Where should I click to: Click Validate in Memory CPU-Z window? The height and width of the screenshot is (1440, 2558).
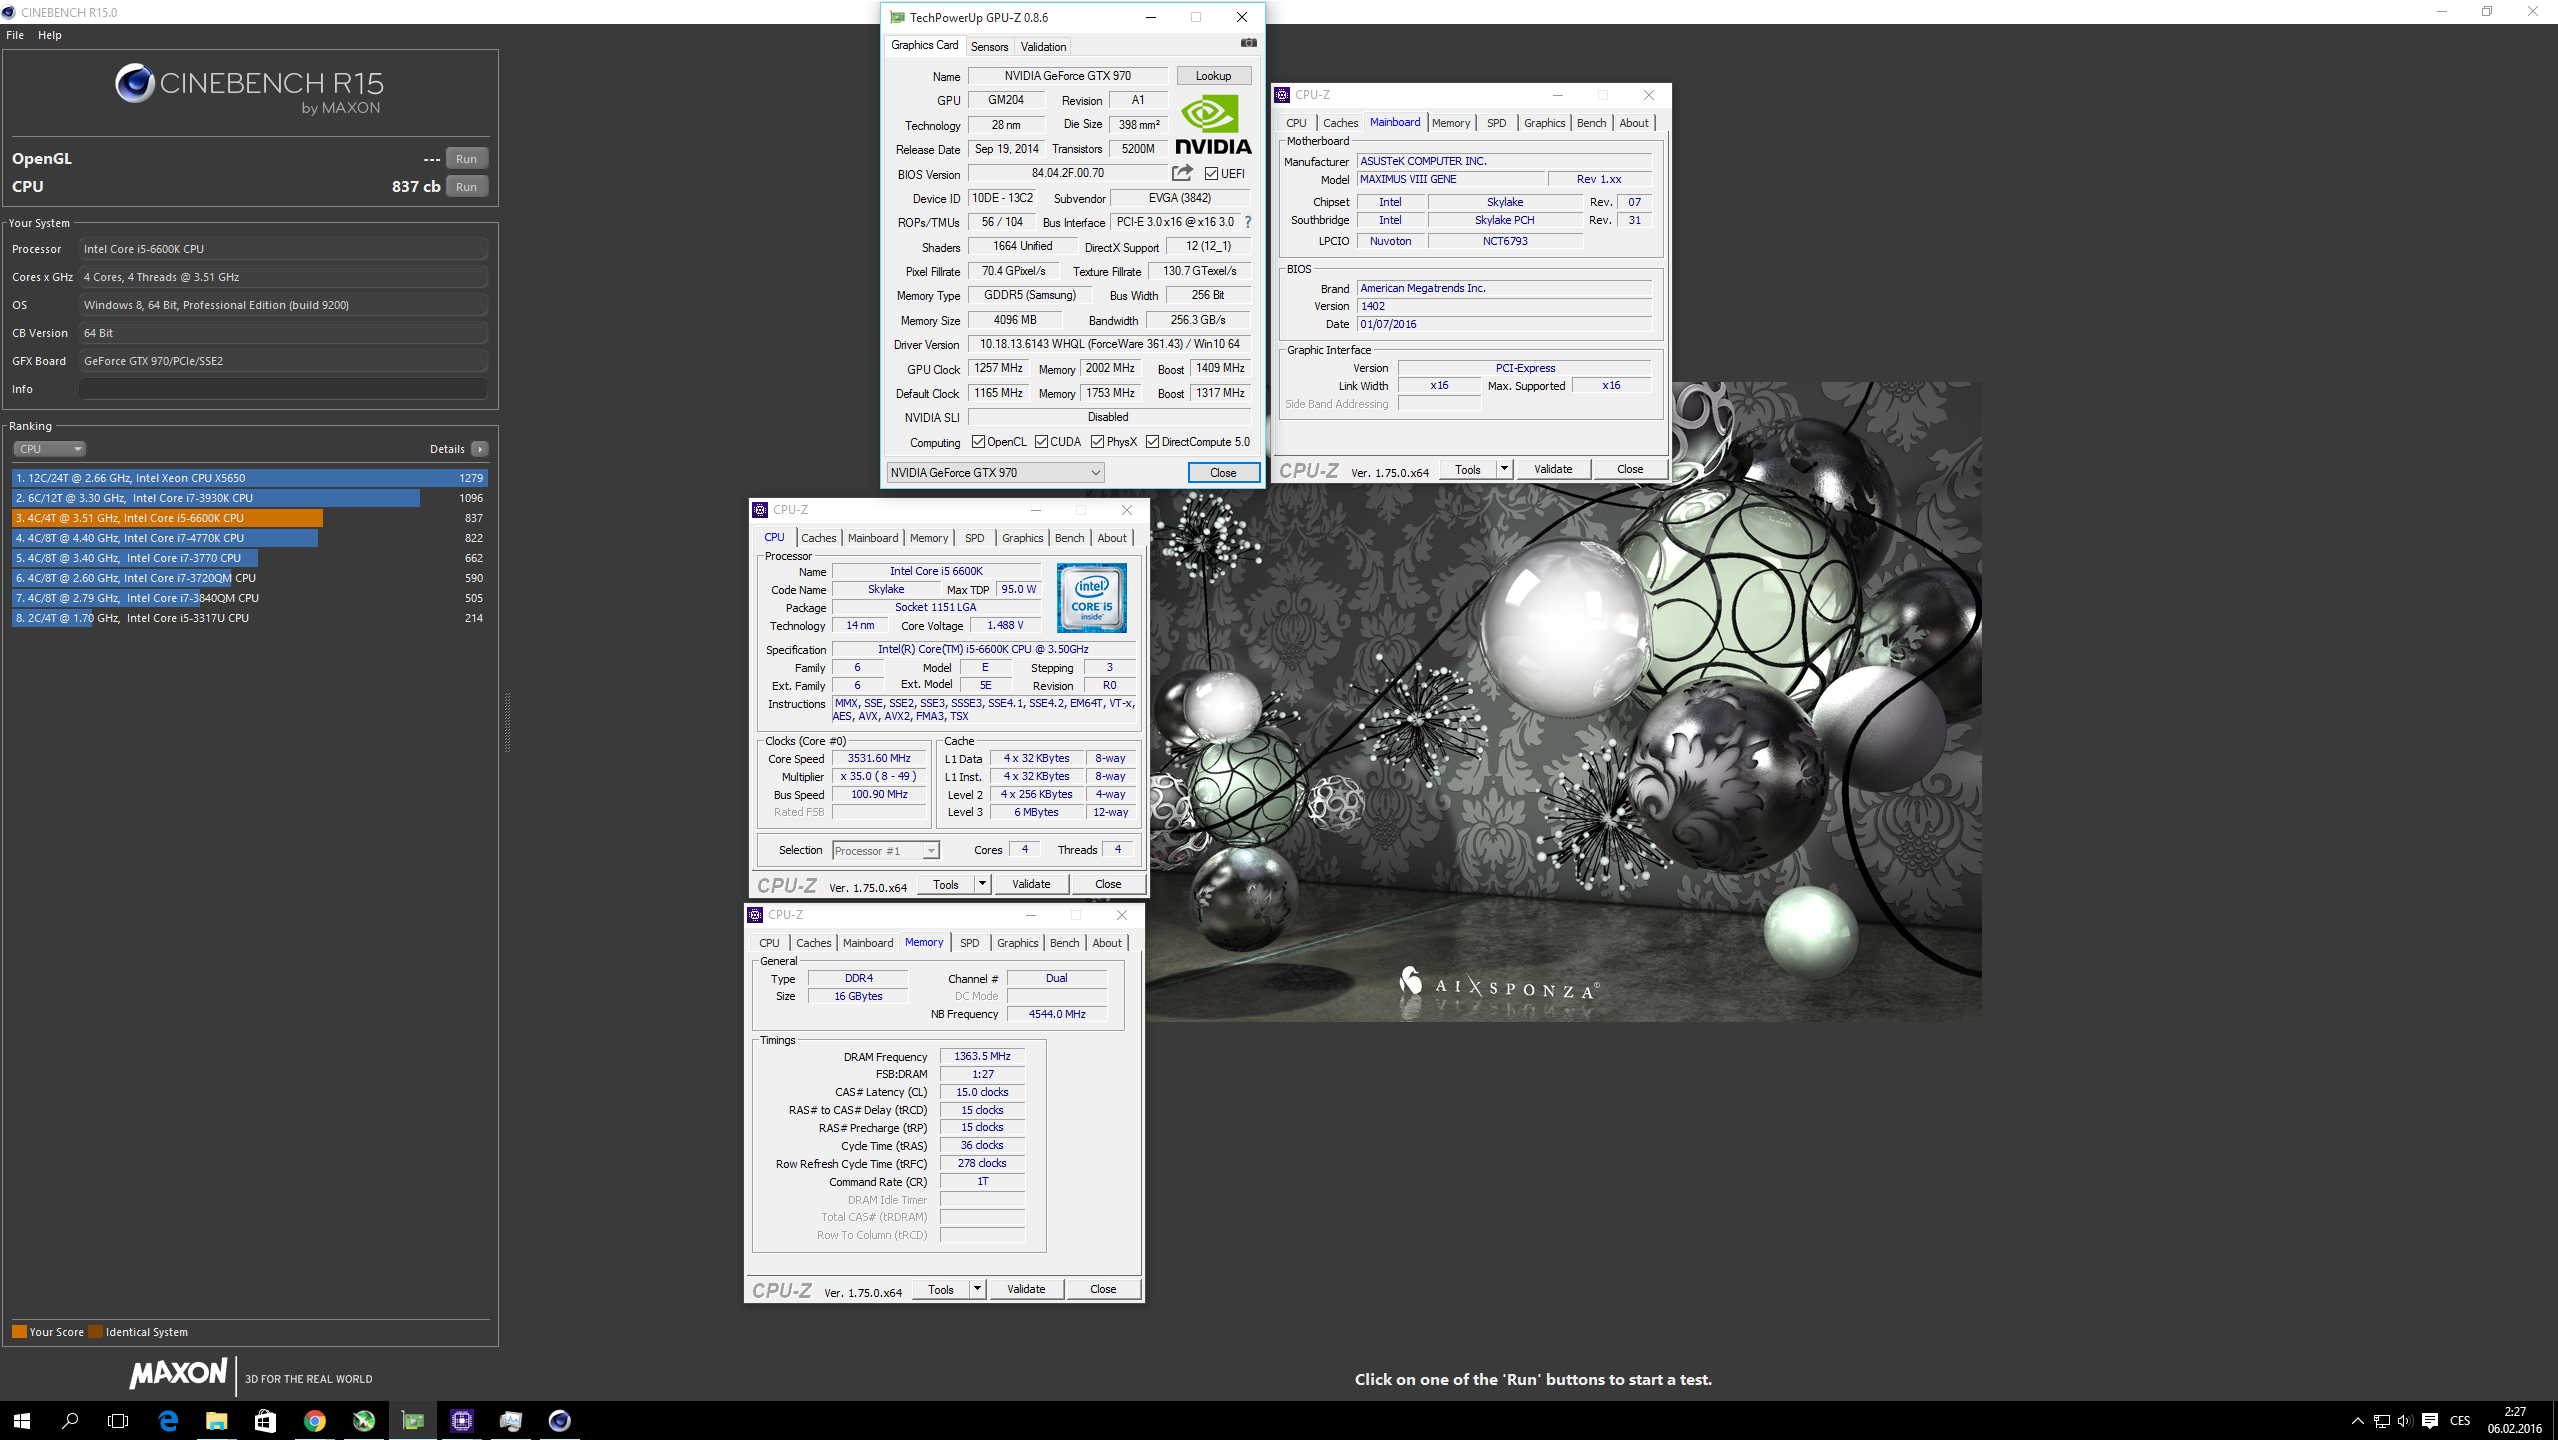pos(1026,1289)
